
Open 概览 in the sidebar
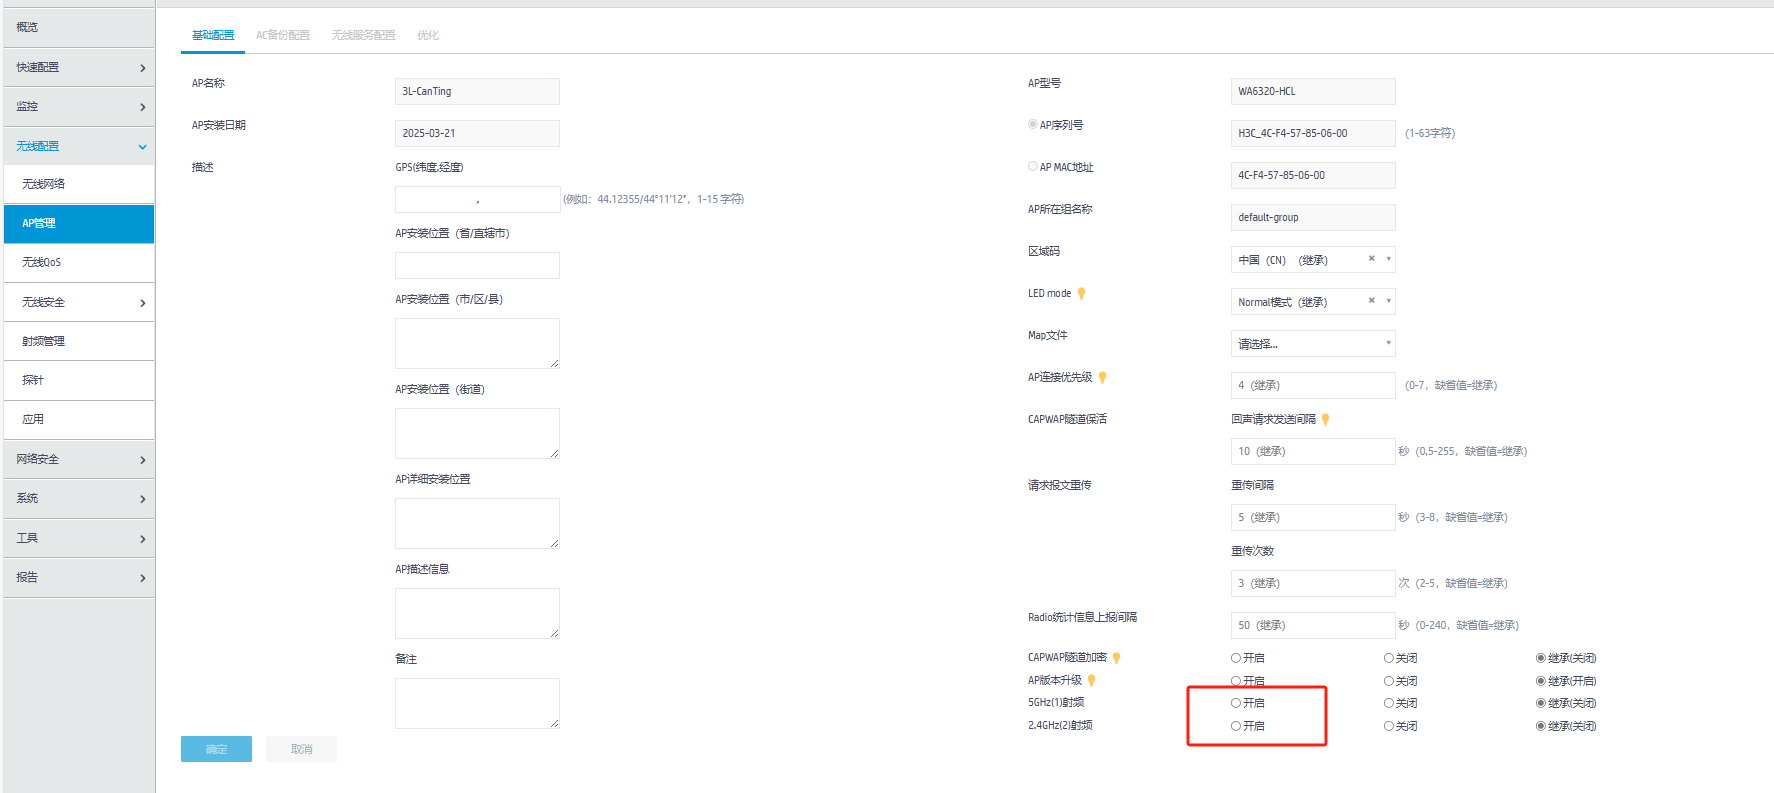[79, 27]
